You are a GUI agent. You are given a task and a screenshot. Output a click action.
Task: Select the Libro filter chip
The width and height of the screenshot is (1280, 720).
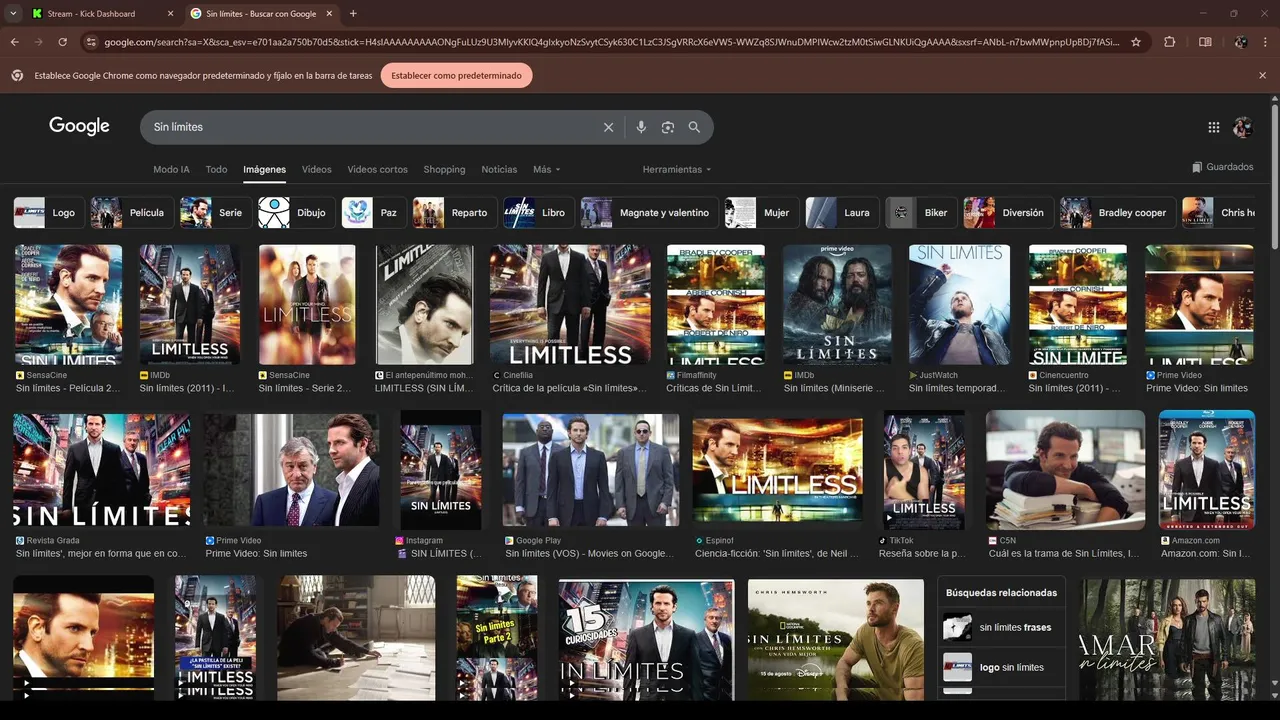click(x=538, y=212)
